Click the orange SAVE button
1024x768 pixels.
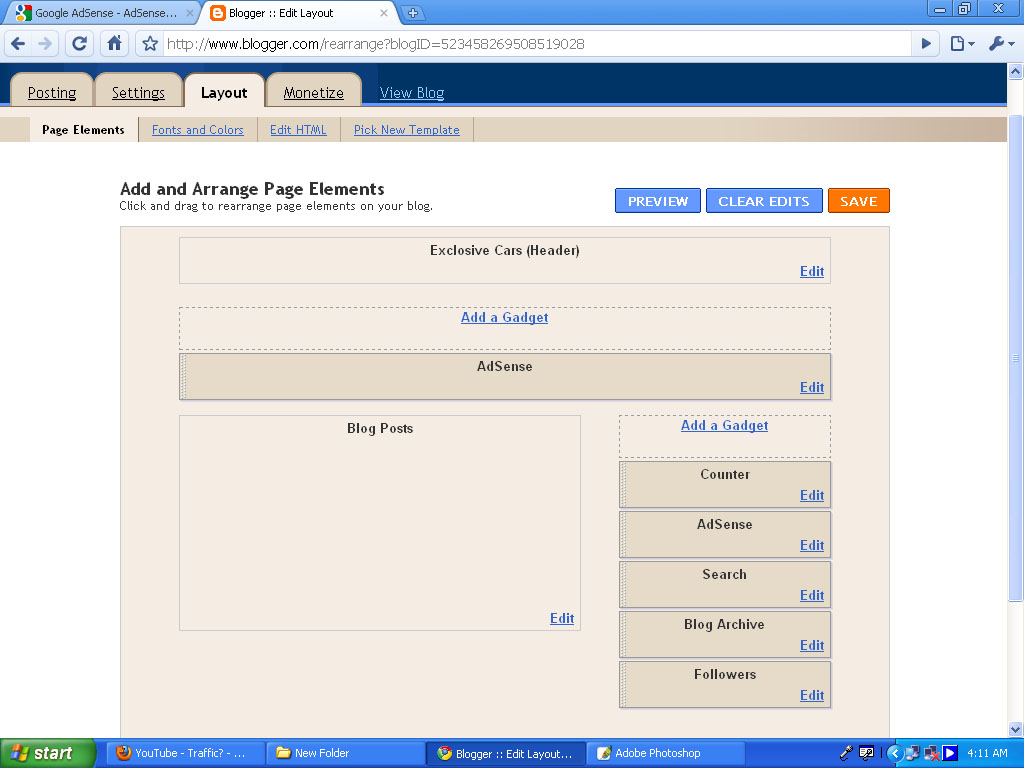[859, 200]
